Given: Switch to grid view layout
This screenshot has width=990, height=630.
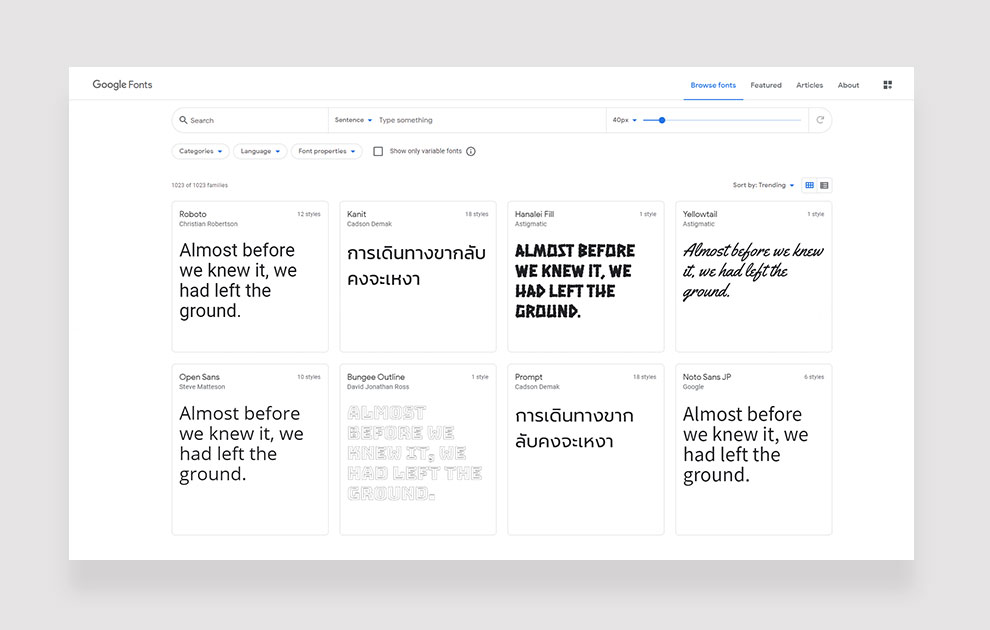Looking at the screenshot, I should tap(810, 185).
